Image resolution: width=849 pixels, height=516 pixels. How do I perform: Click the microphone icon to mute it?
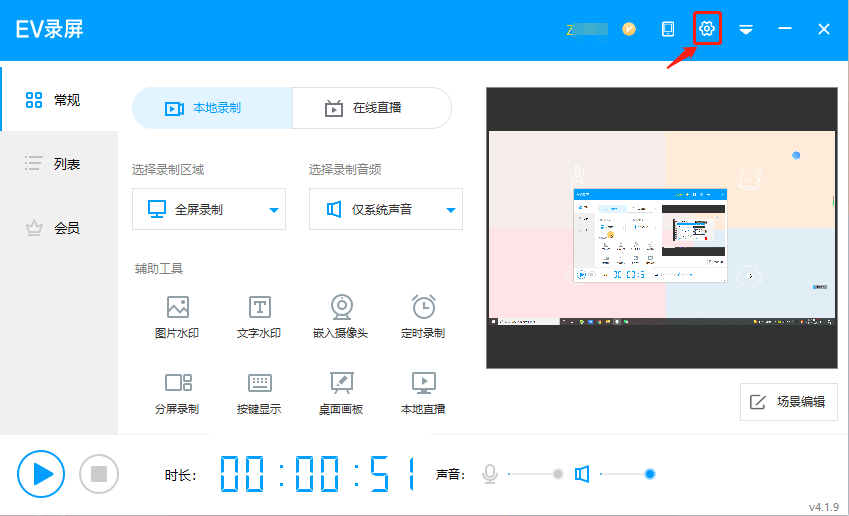pos(490,474)
